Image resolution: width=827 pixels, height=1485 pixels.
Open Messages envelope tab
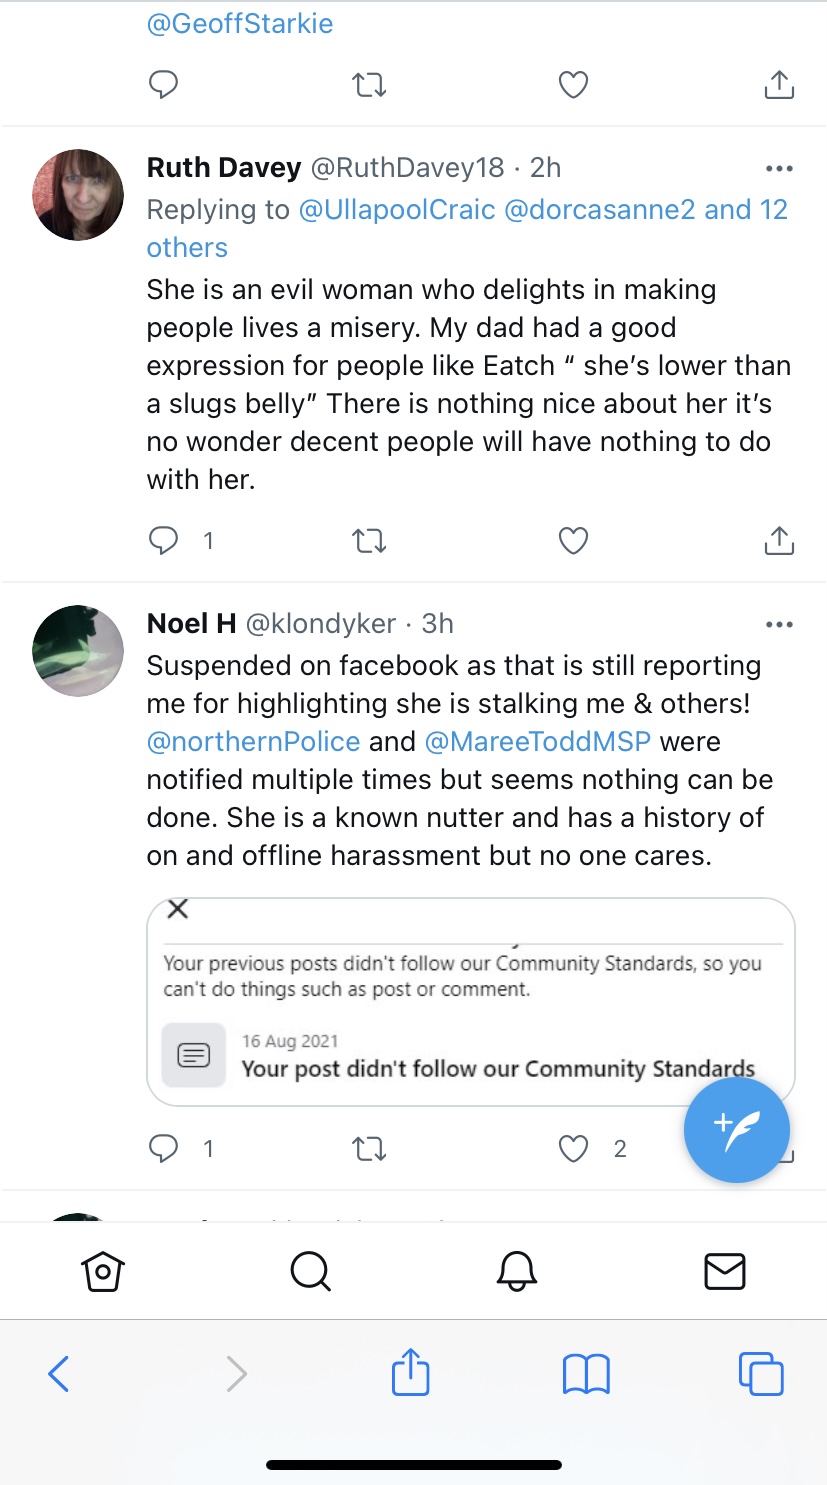coord(724,1271)
